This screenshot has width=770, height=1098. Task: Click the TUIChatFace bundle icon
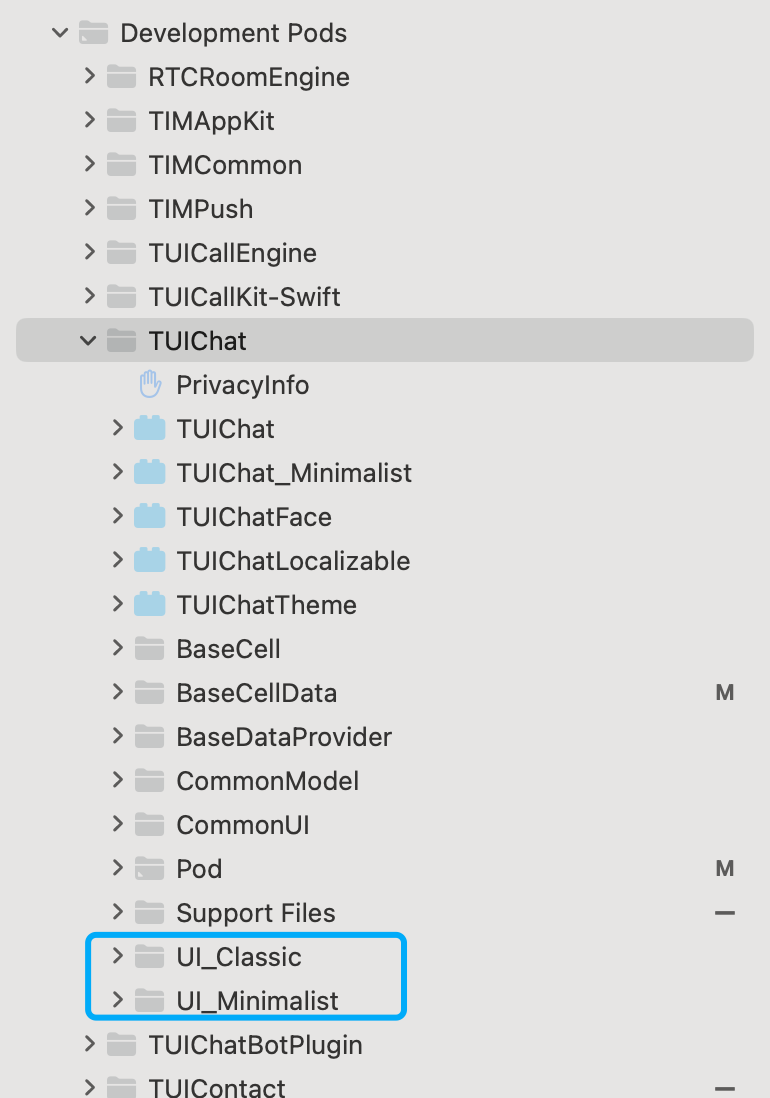149,517
